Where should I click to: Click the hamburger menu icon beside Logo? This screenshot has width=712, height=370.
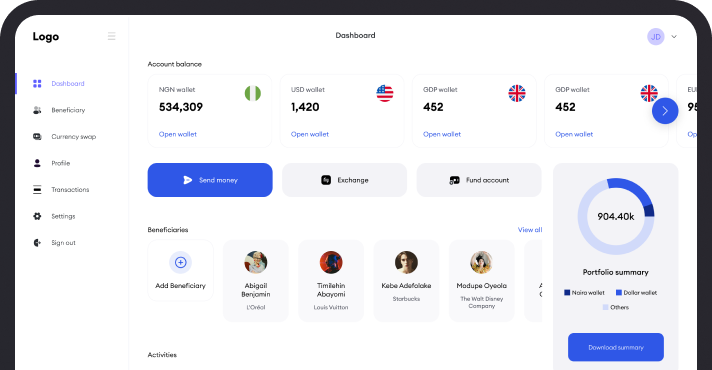[x=111, y=36]
